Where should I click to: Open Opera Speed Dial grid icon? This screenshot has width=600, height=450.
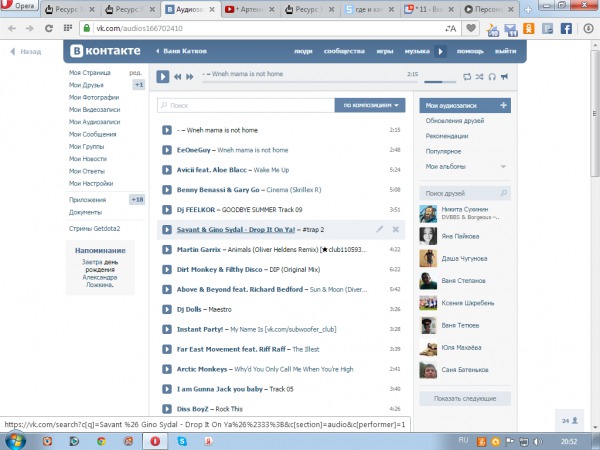click(x=68, y=28)
